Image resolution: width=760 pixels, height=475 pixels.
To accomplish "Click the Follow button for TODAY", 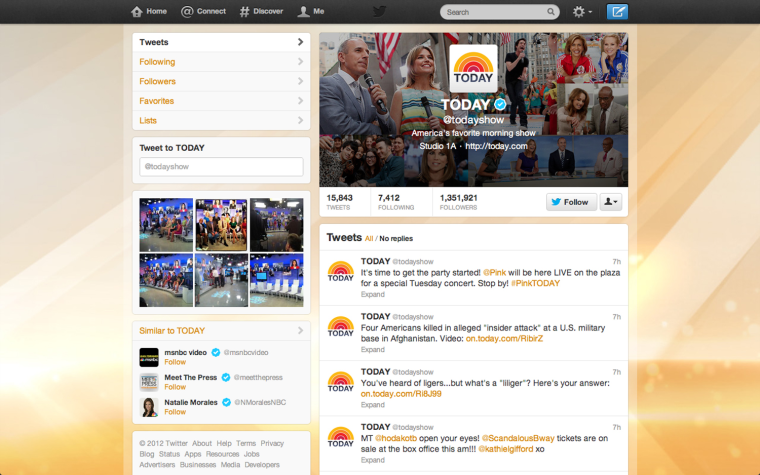I will [x=571, y=202].
